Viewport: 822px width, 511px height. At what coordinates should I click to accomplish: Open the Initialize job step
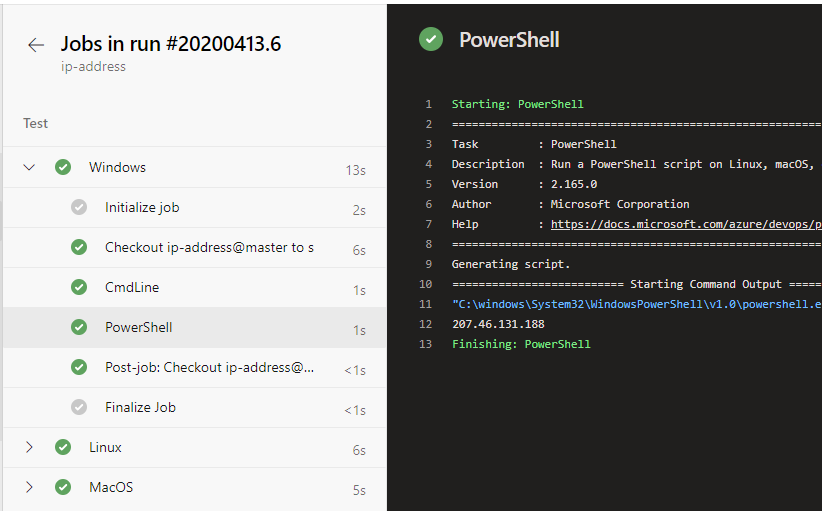tap(194, 208)
